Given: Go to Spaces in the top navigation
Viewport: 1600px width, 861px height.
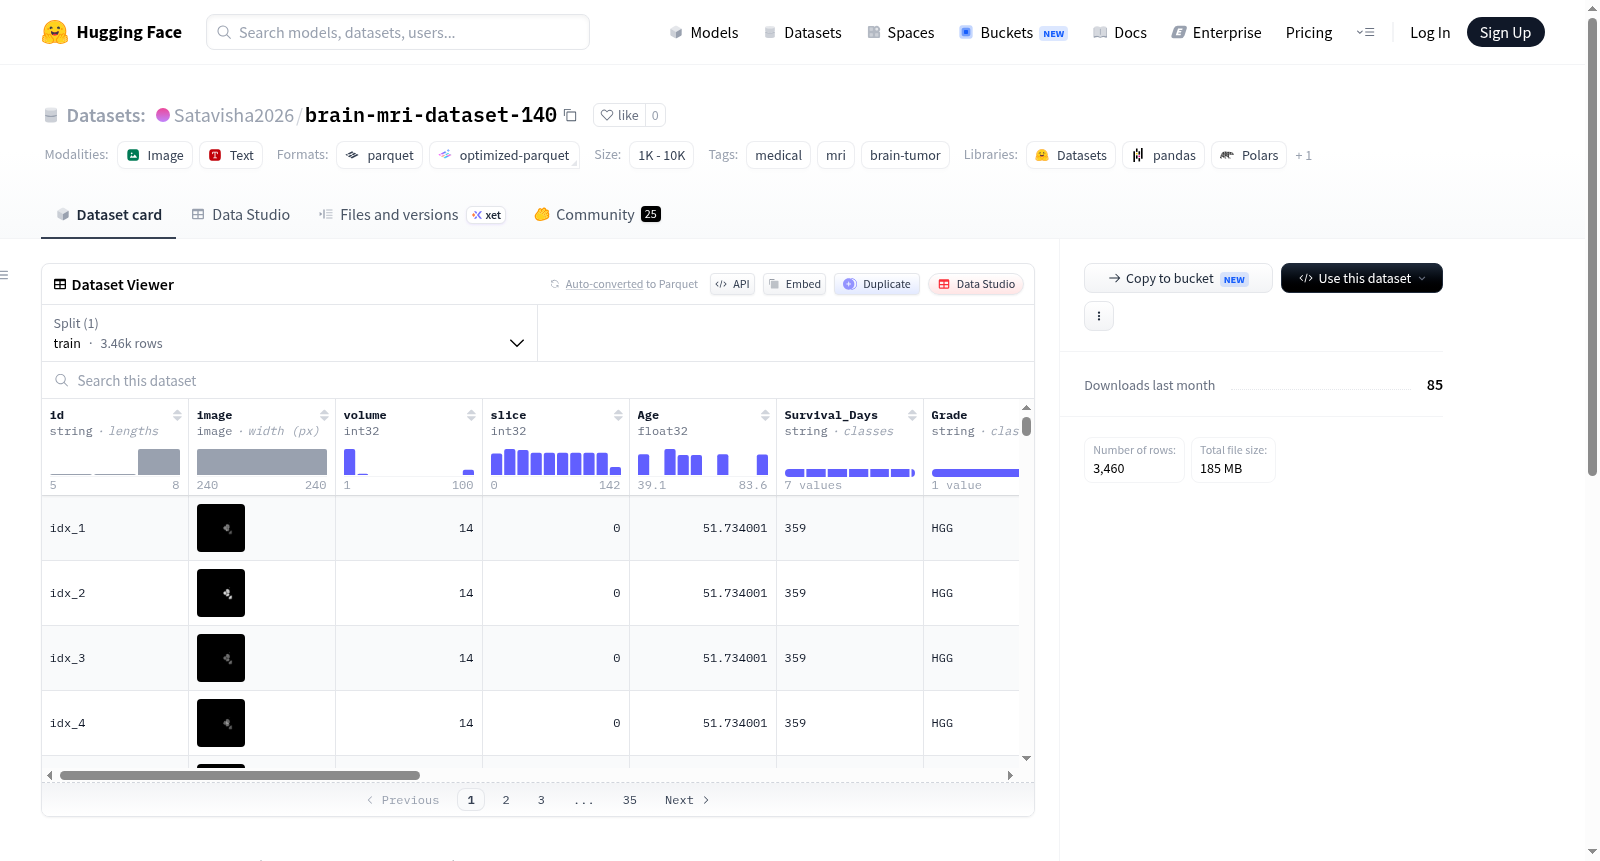Looking at the screenshot, I should click(x=900, y=32).
